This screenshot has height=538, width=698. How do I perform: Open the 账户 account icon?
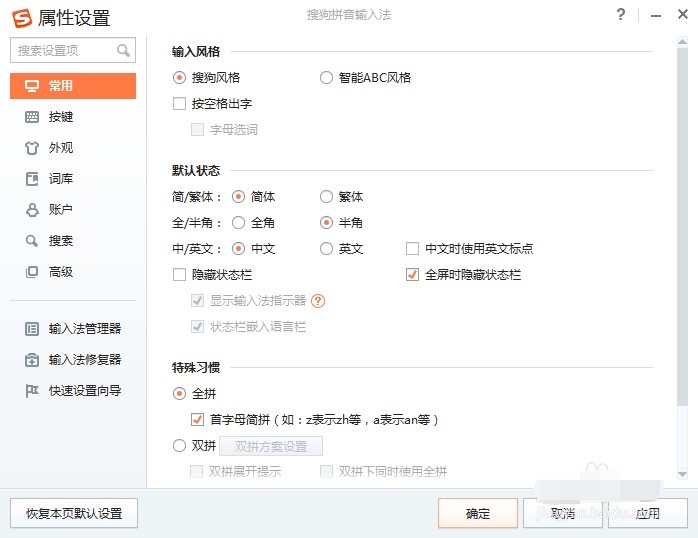click(31, 210)
